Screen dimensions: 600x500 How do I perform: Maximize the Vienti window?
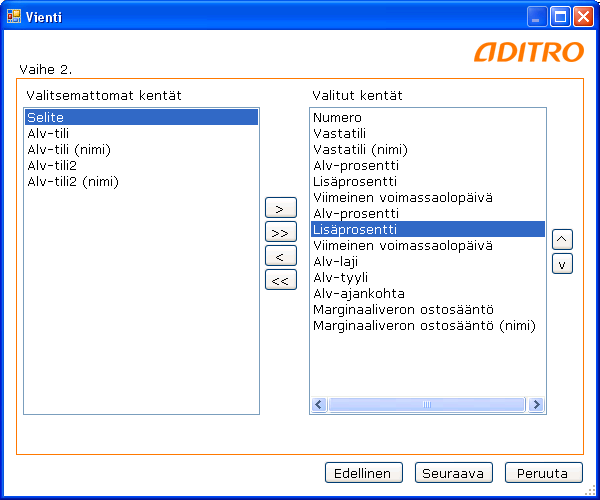tap(560, 17)
